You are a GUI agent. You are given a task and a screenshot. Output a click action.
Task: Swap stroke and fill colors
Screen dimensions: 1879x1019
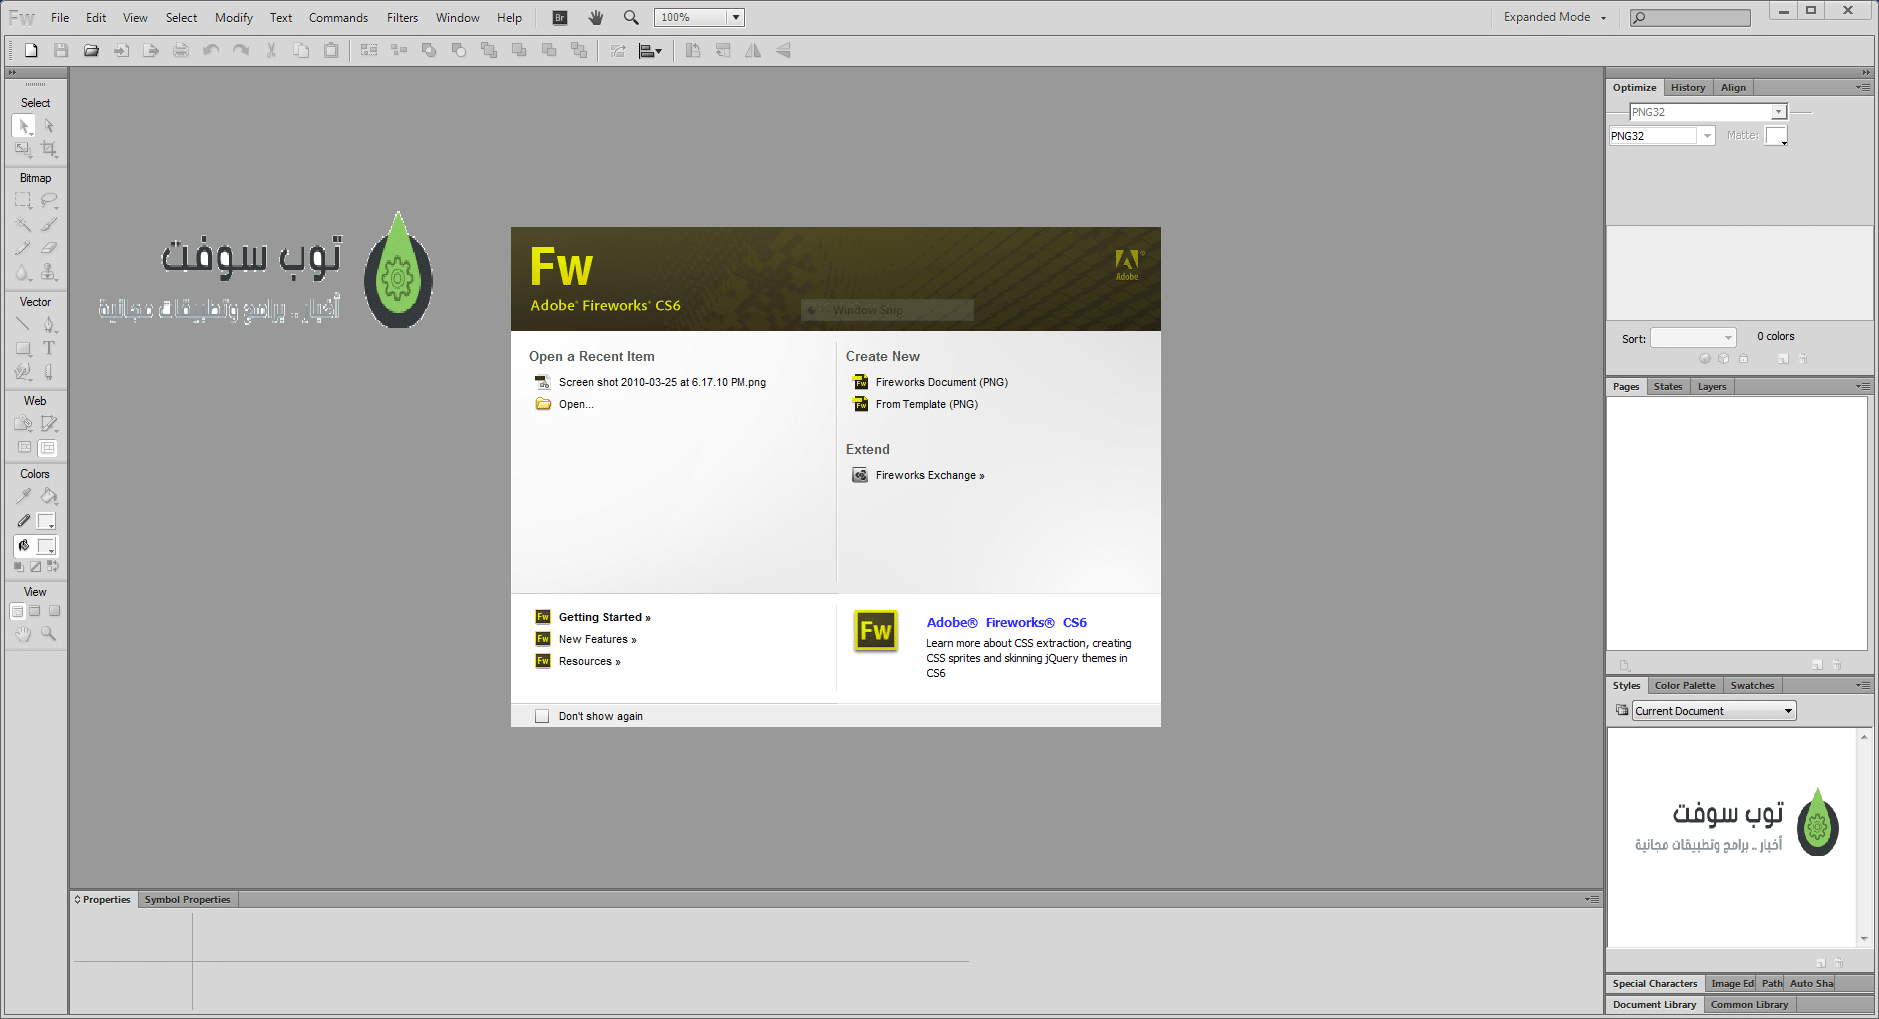click(x=53, y=567)
